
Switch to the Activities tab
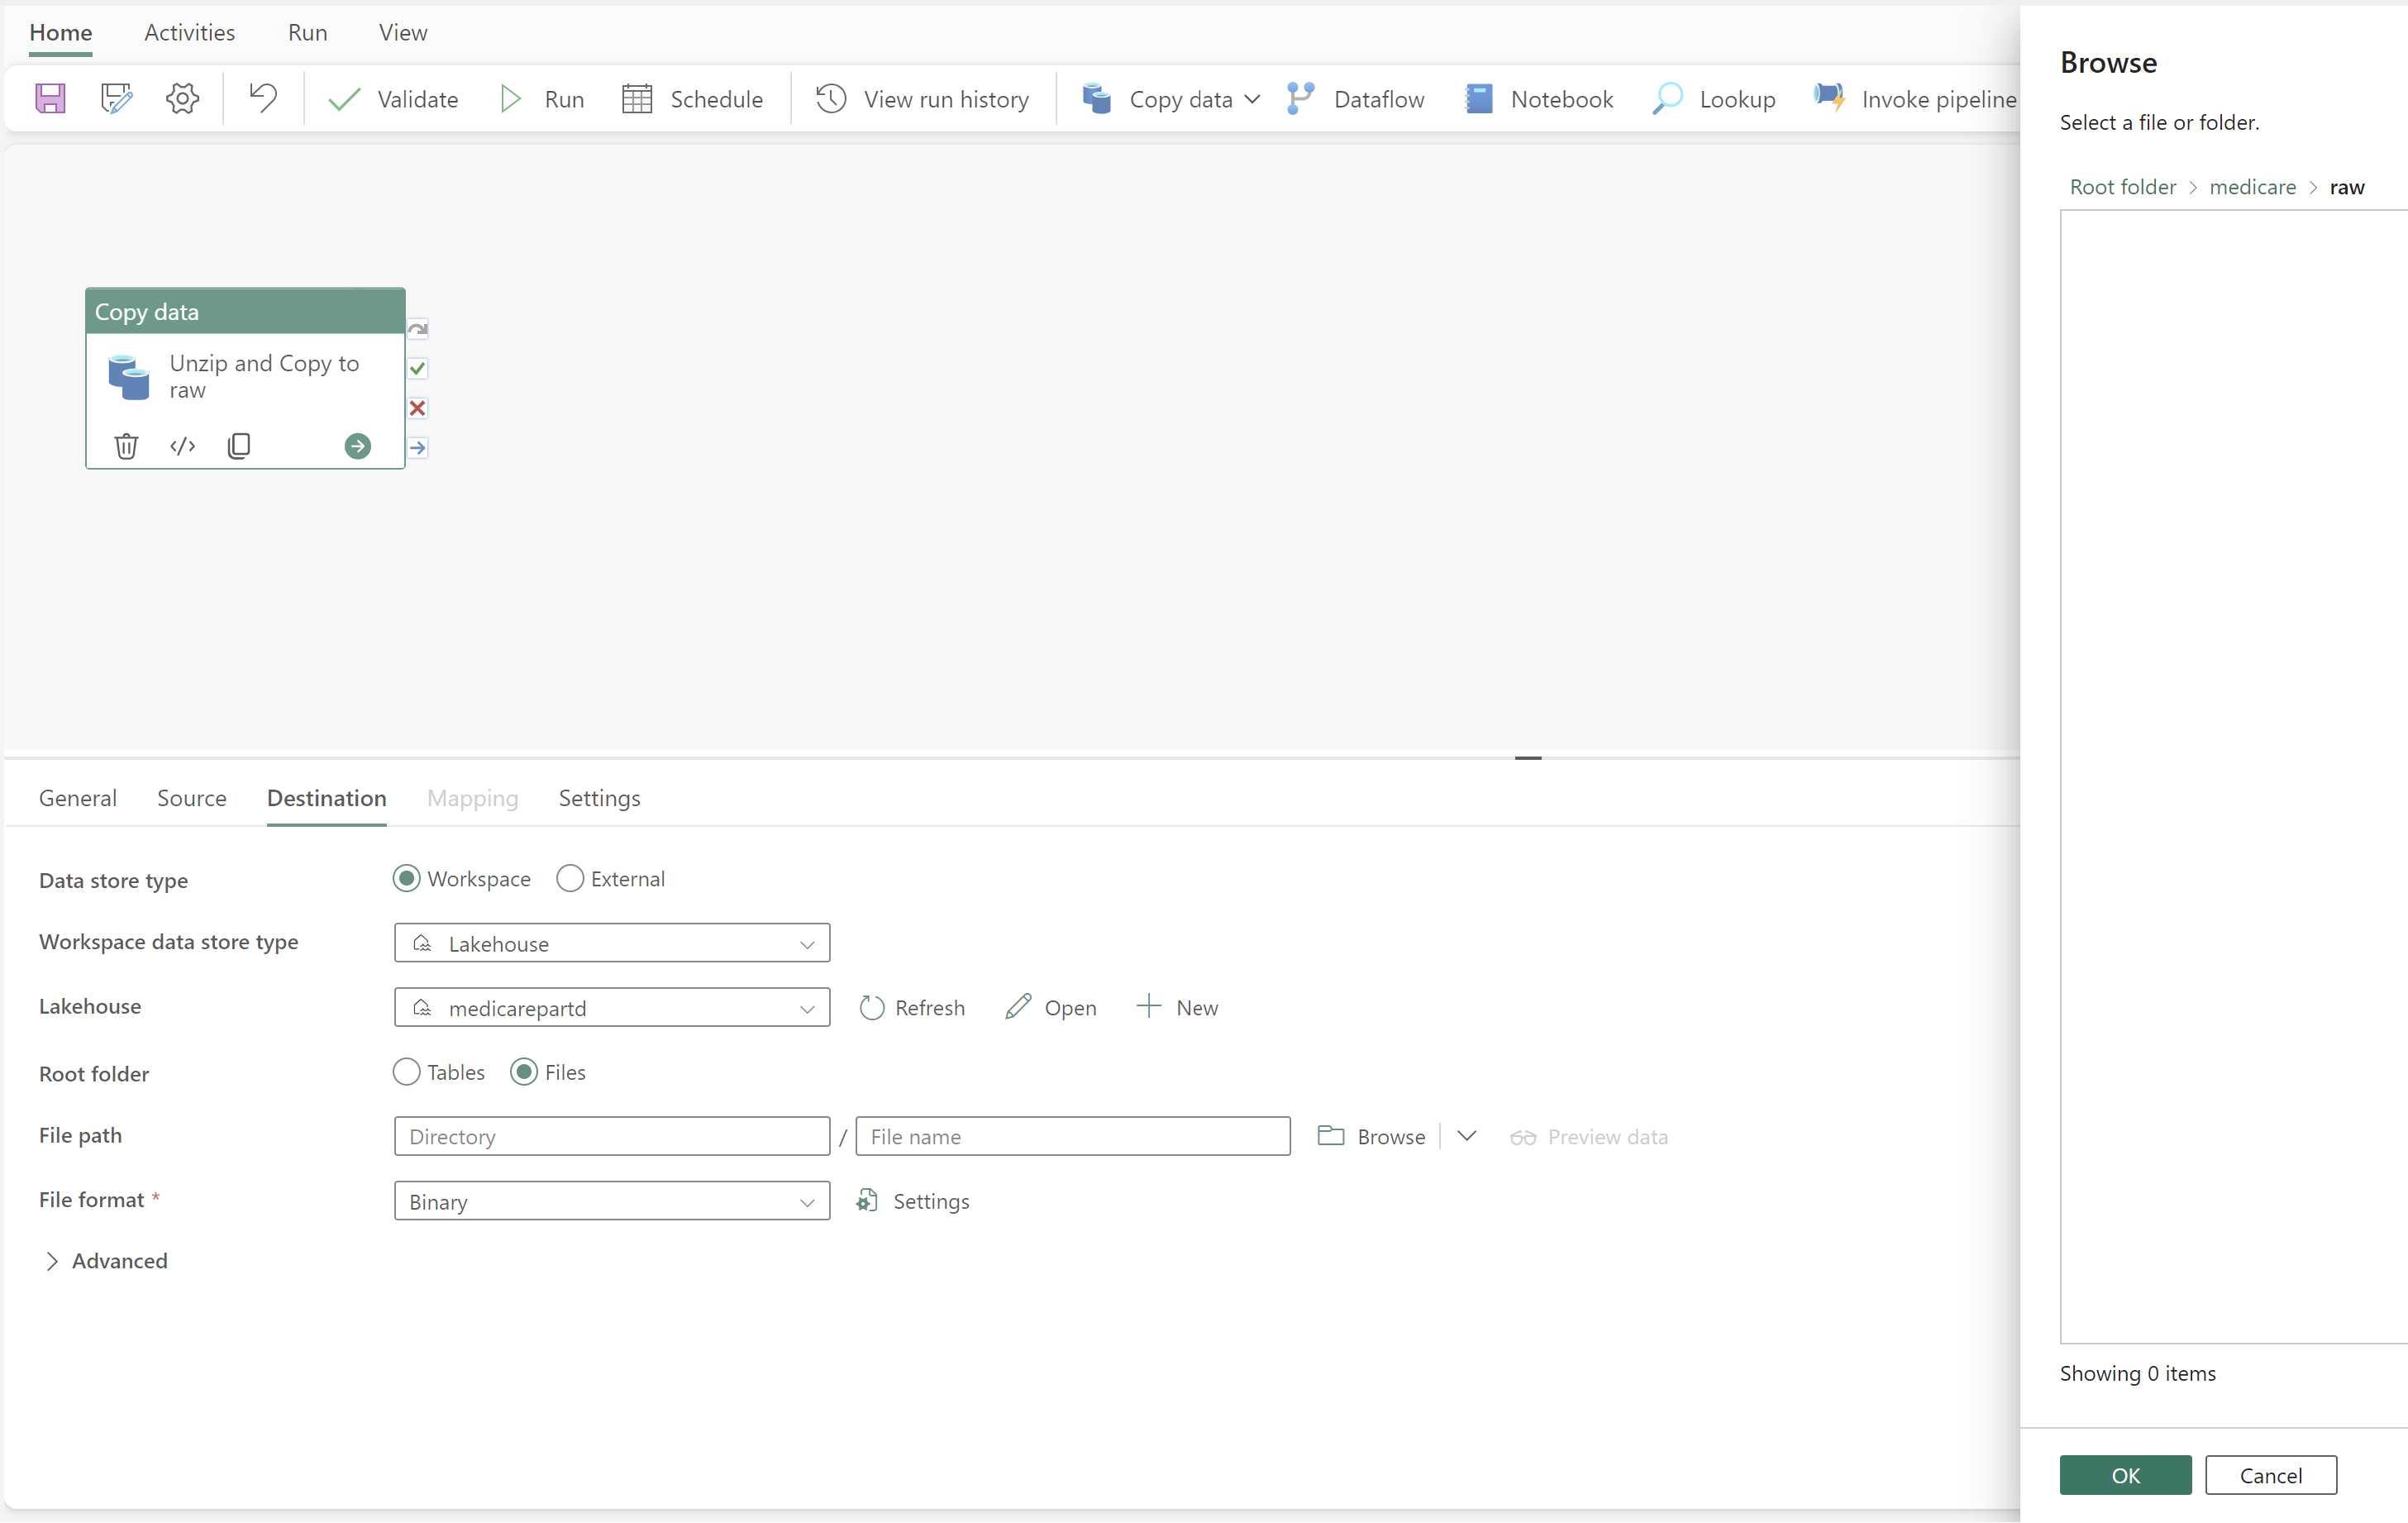click(190, 33)
